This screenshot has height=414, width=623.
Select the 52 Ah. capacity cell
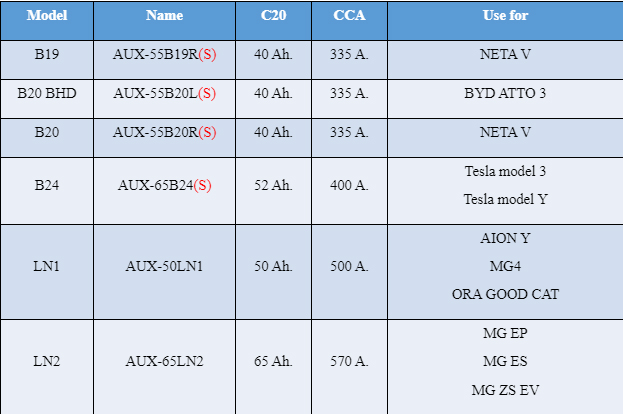[273, 191]
